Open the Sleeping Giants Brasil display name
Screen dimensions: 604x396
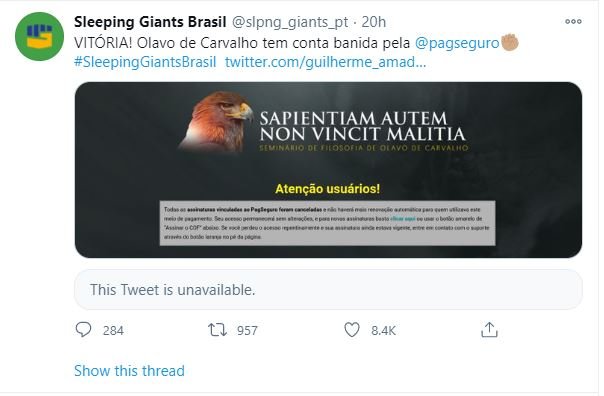(x=150, y=22)
